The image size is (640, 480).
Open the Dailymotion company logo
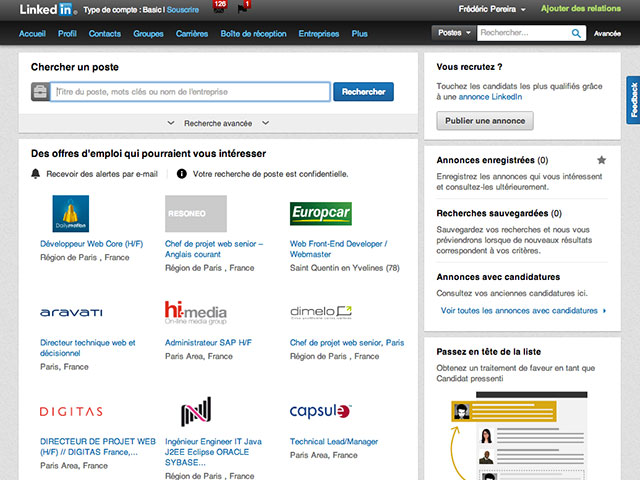point(71,213)
